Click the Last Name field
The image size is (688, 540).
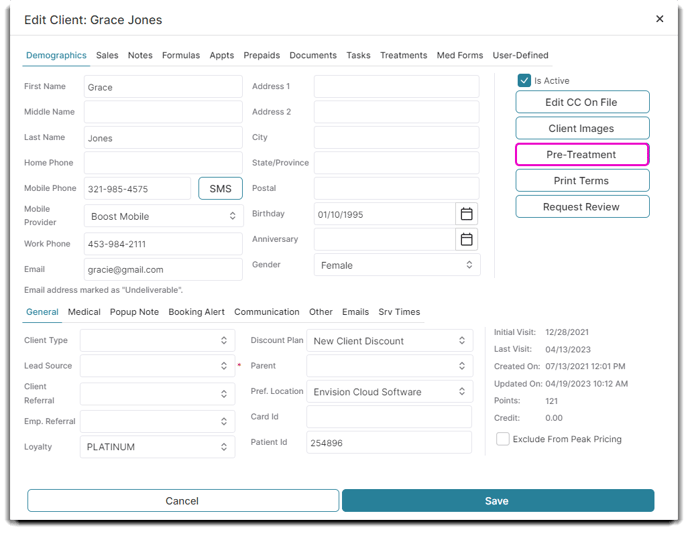click(x=163, y=138)
